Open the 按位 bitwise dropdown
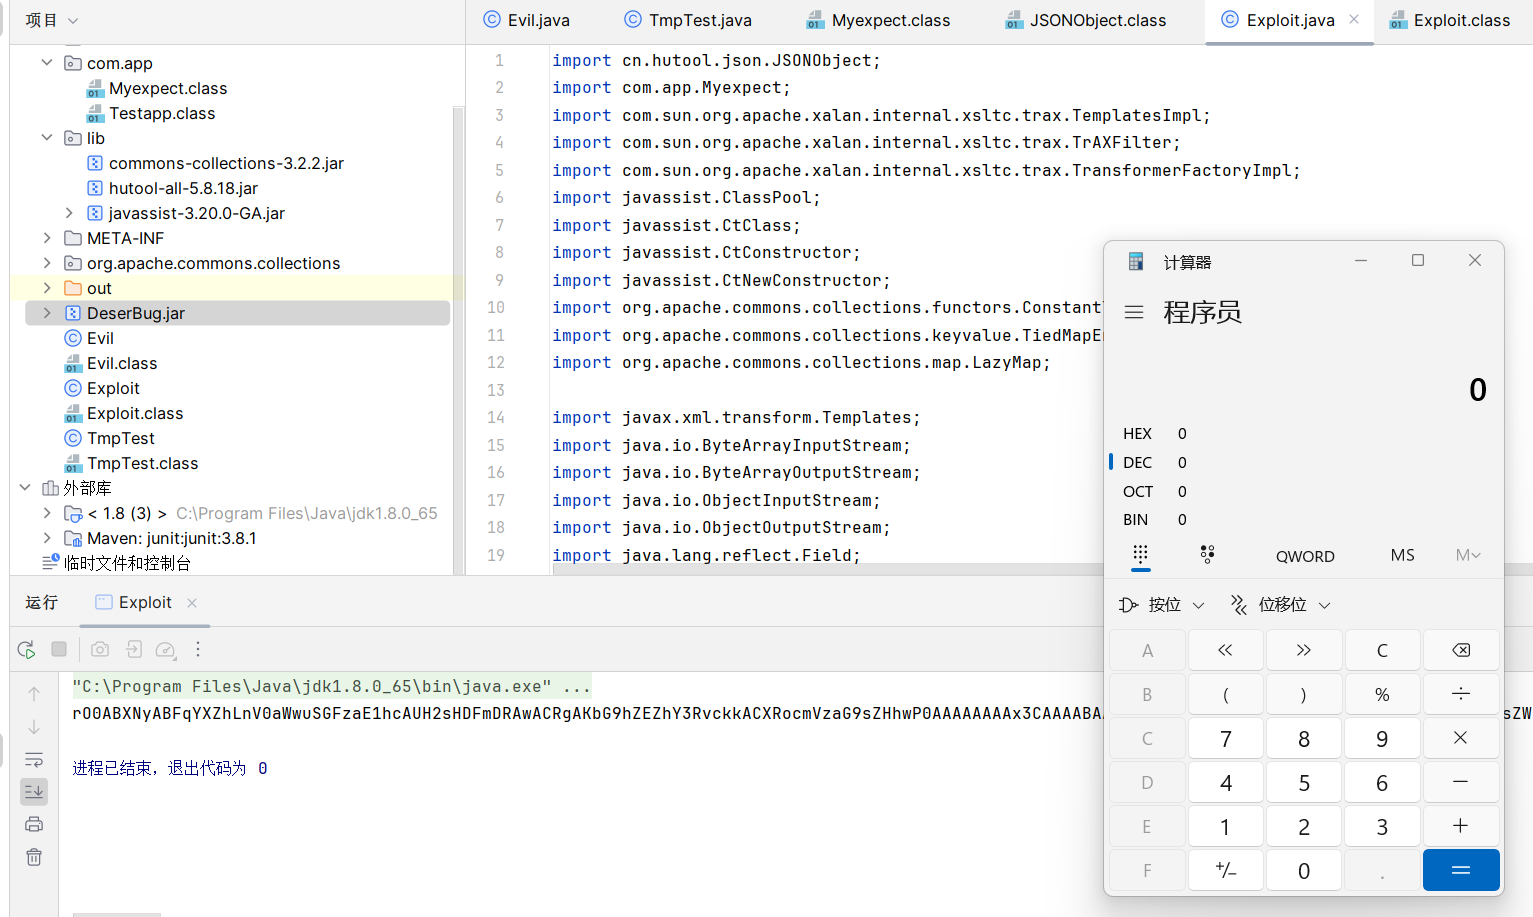The image size is (1533, 917). (1162, 605)
